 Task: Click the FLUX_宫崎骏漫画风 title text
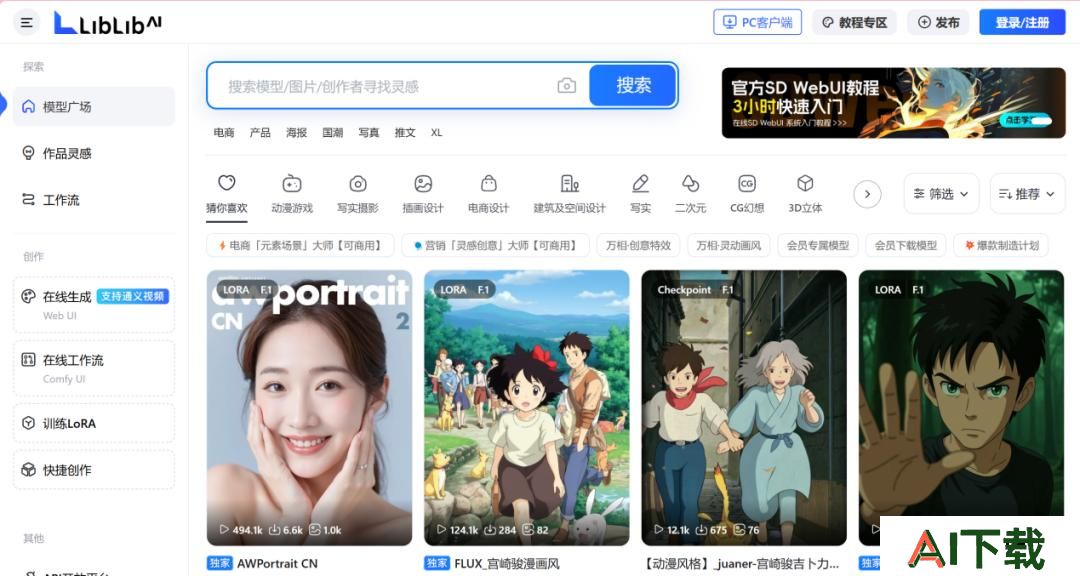(507, 564)
